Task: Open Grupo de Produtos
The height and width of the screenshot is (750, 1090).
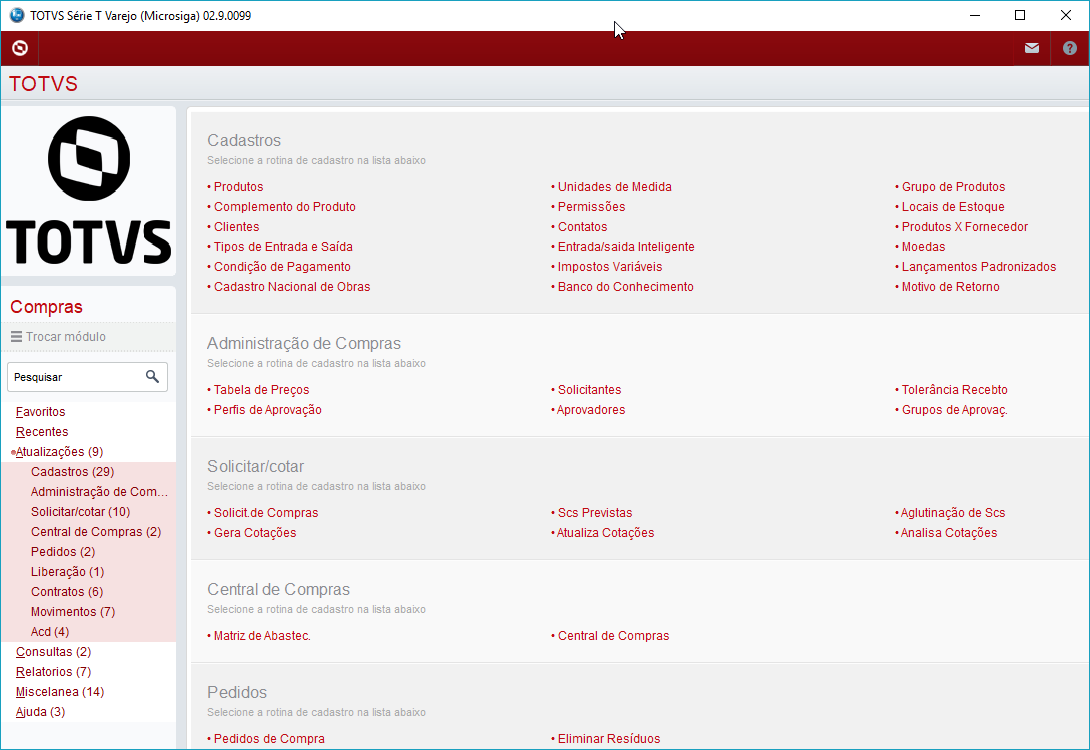Action: point(954,187)
